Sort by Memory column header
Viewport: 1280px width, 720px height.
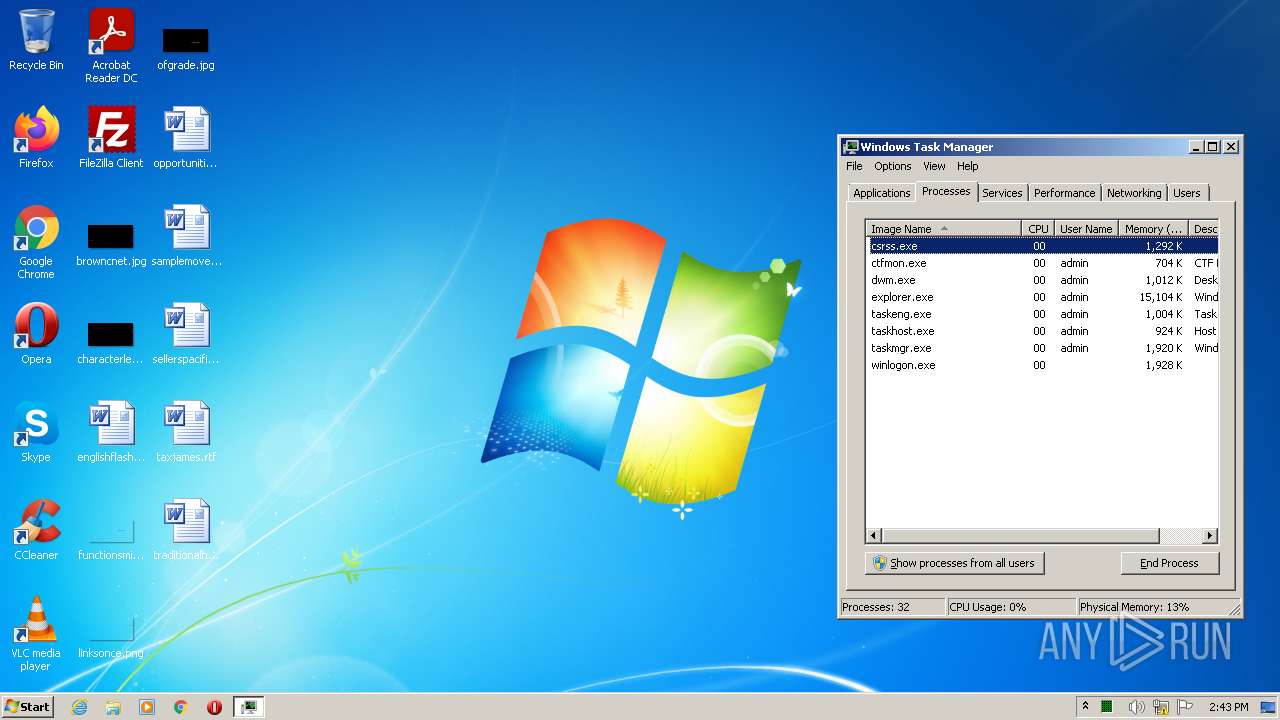point(1153,229)
